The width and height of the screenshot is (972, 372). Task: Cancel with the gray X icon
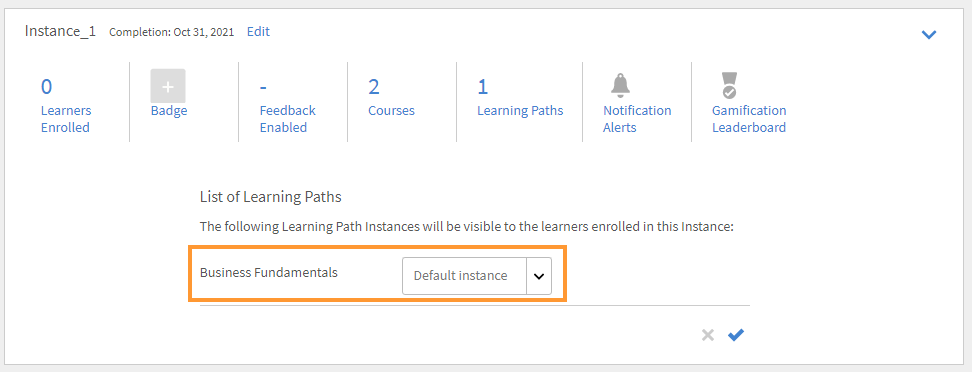707,335
